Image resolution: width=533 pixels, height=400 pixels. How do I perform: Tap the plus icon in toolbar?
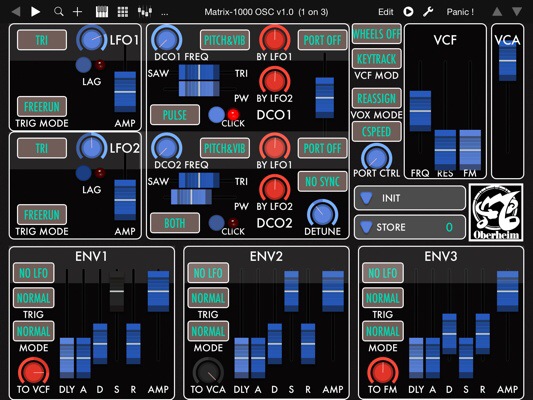pyautogui.click(x=78, y=12)
